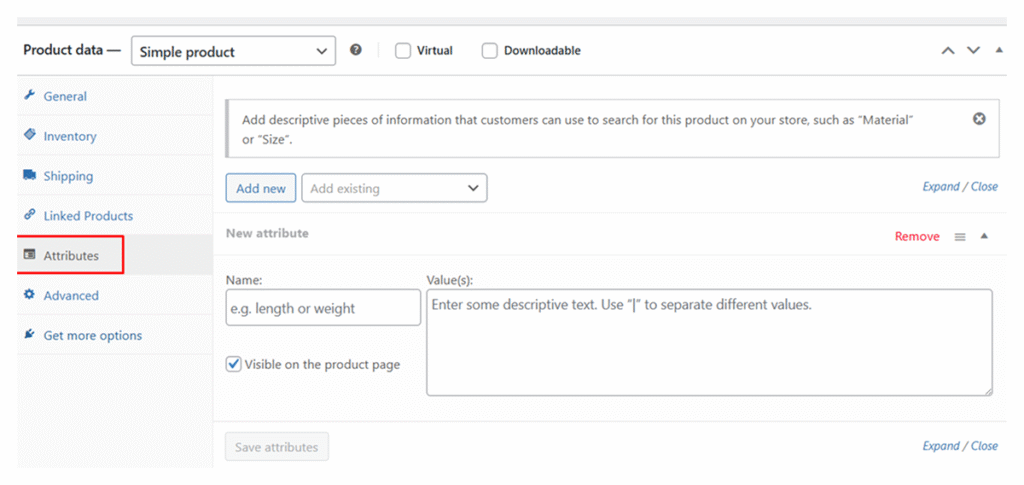Go to the Shipping tab

68,176
